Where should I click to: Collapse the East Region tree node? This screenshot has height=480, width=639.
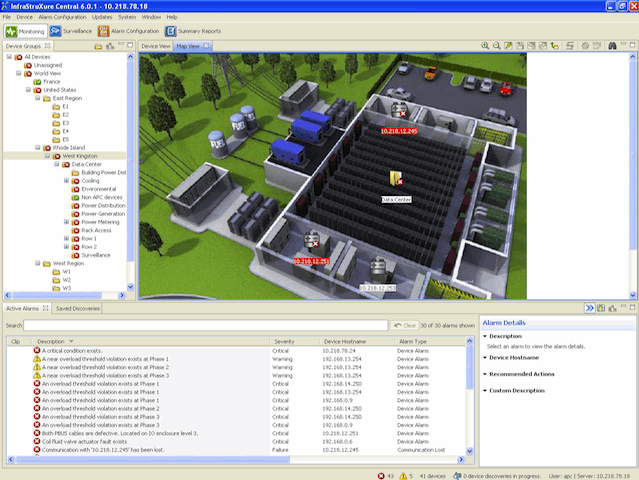(x=38, y=98)
